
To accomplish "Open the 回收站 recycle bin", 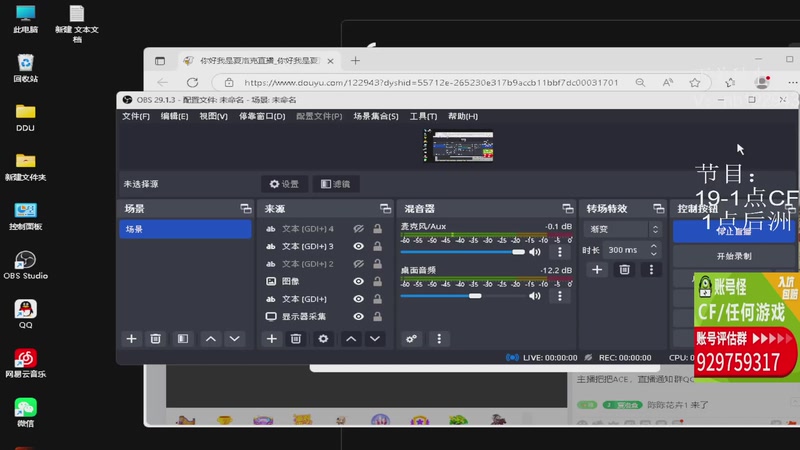I will pyautogui.click(x=26, y=68).
